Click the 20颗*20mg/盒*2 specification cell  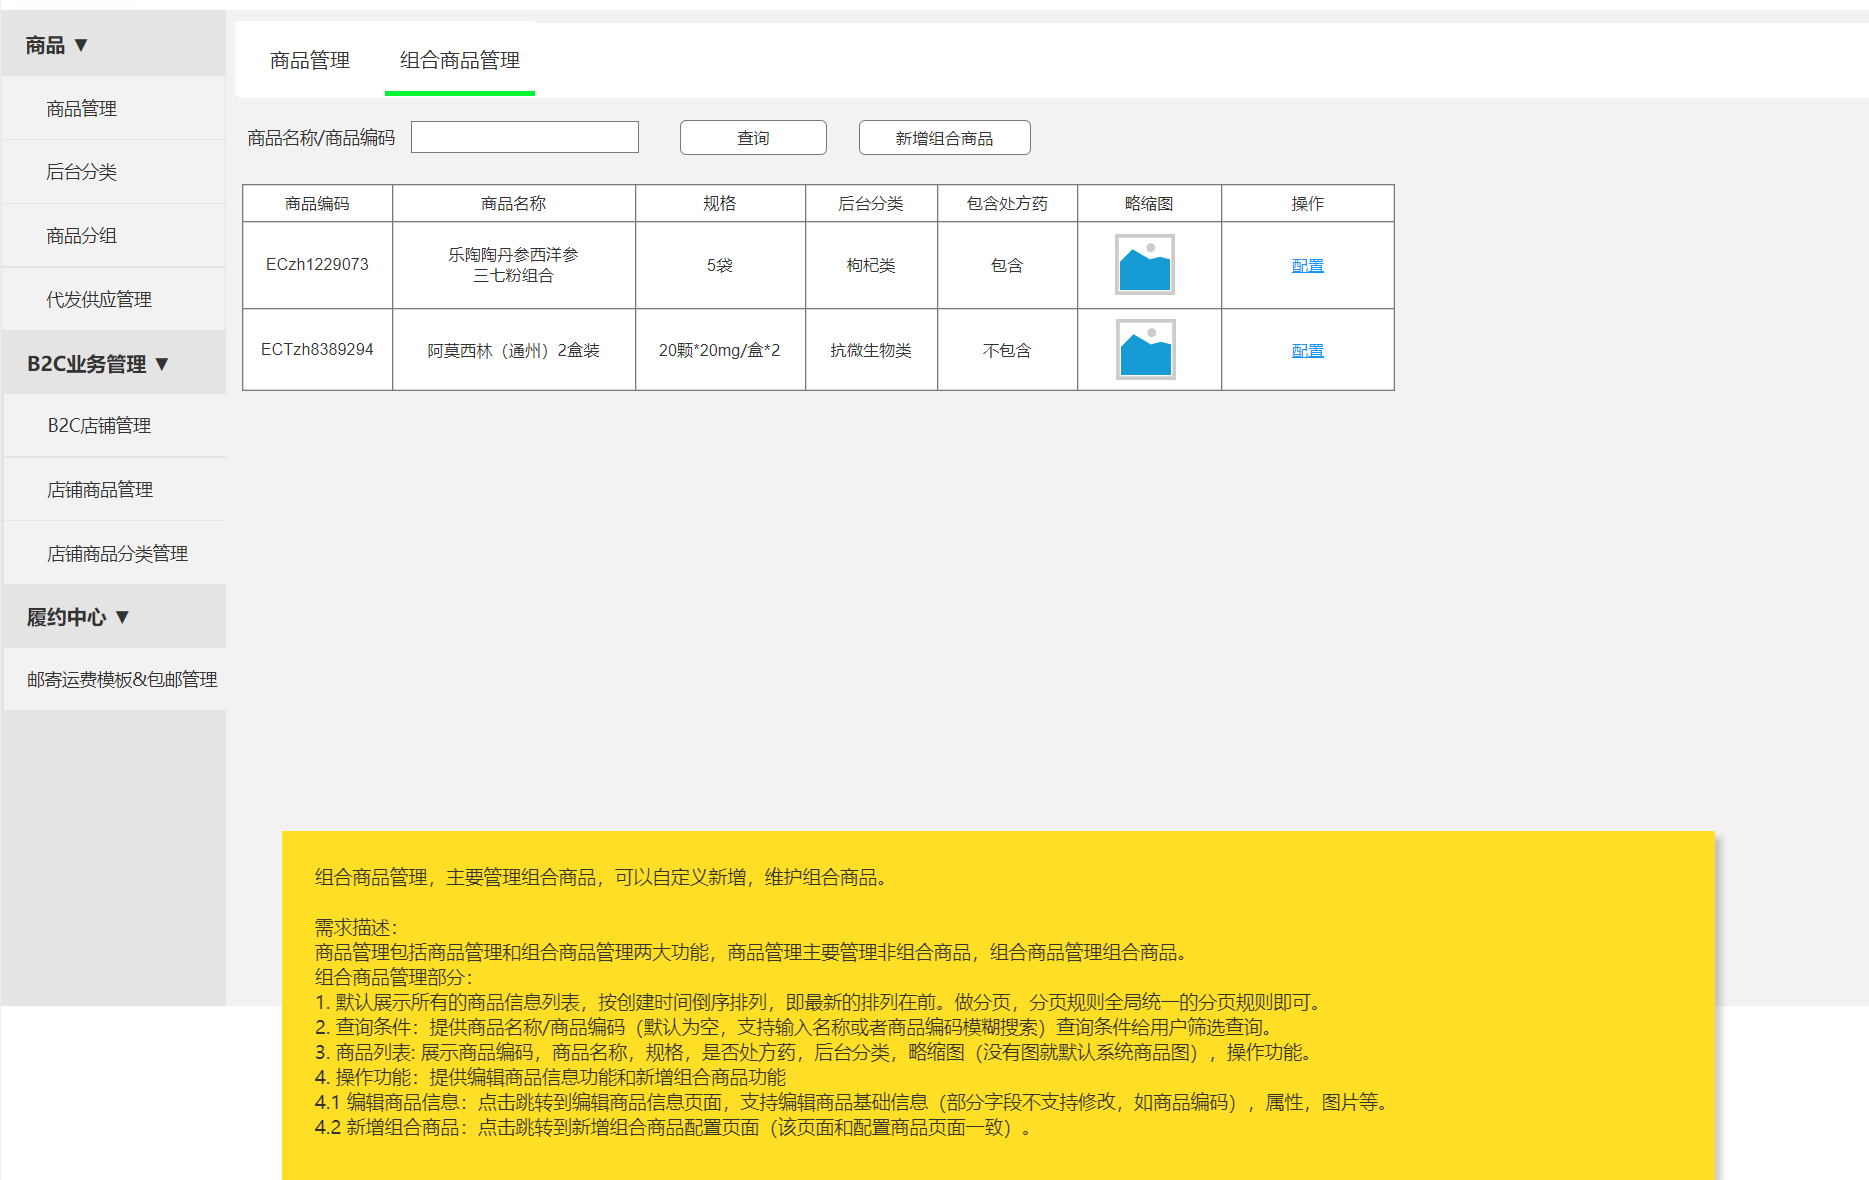point(720,350)
